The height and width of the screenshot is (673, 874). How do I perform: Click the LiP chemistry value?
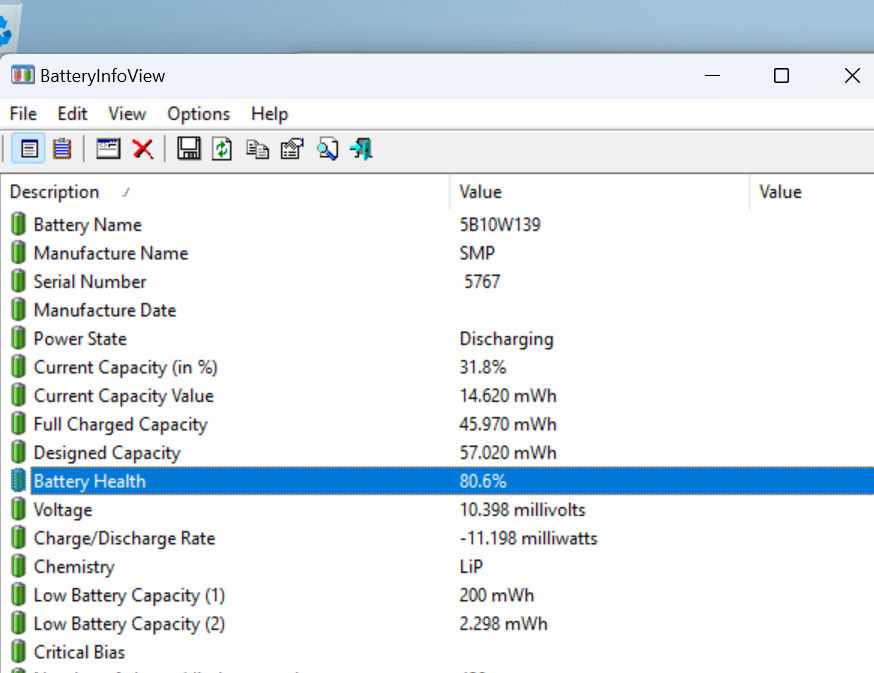pos(471,566)
